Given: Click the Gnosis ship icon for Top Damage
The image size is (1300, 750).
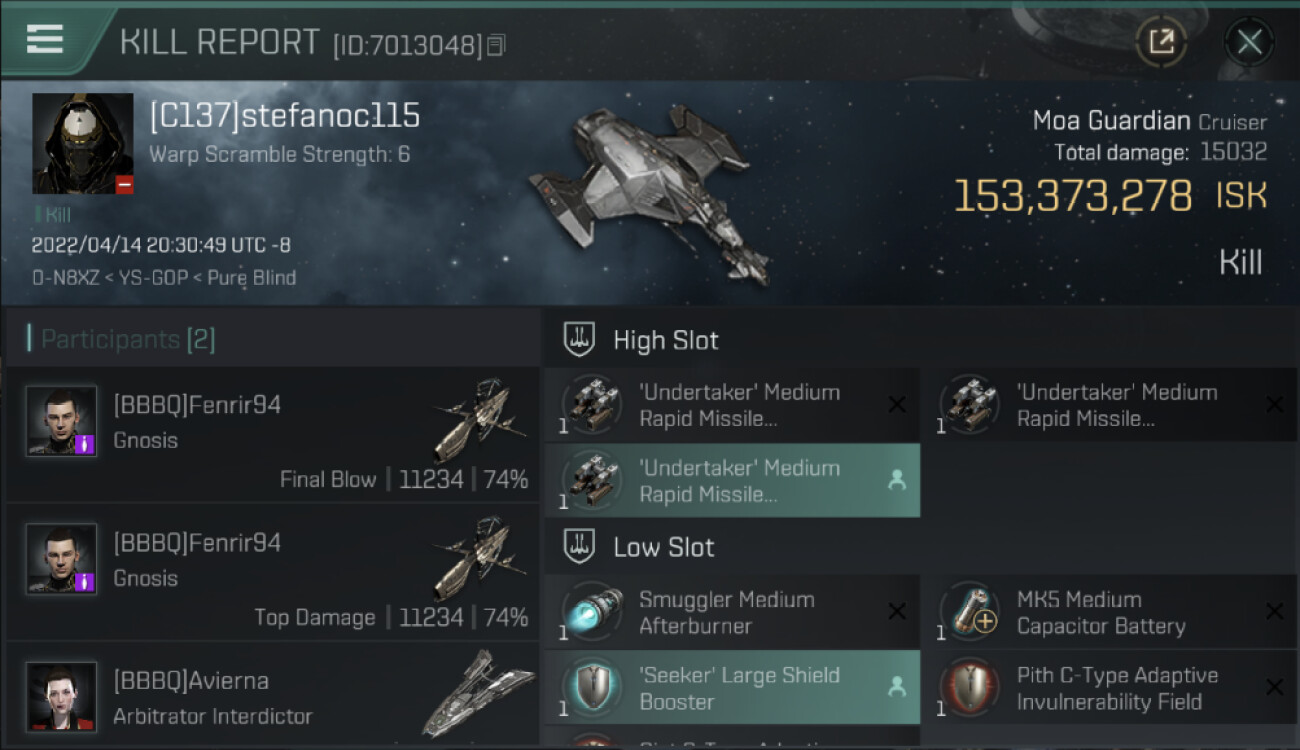Looking at the screenshot, I should tap(480, 558).
